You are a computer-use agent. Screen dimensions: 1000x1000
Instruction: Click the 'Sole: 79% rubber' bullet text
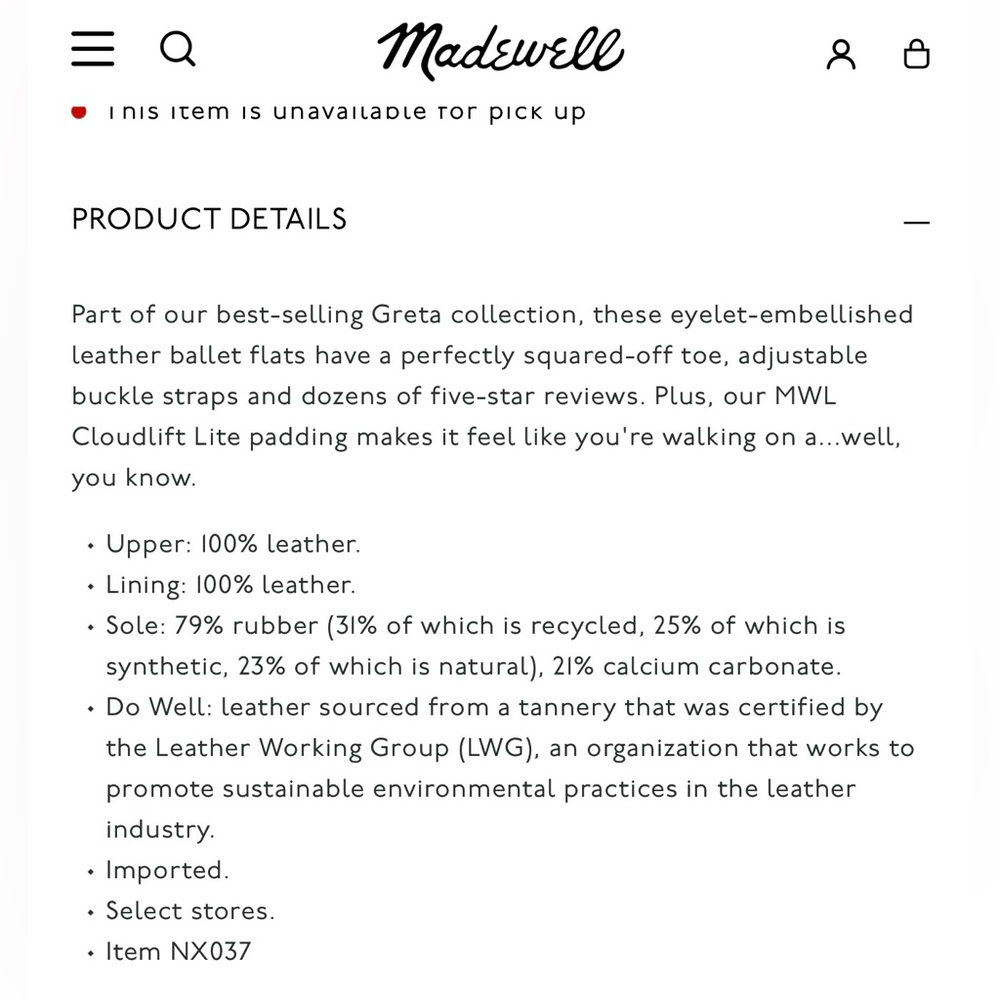(476, 646)
